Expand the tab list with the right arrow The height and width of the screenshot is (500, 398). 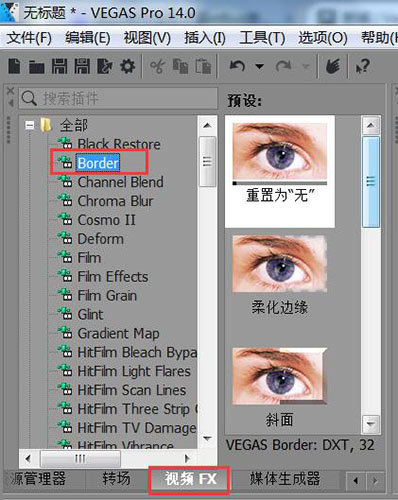tap(375, 480)
